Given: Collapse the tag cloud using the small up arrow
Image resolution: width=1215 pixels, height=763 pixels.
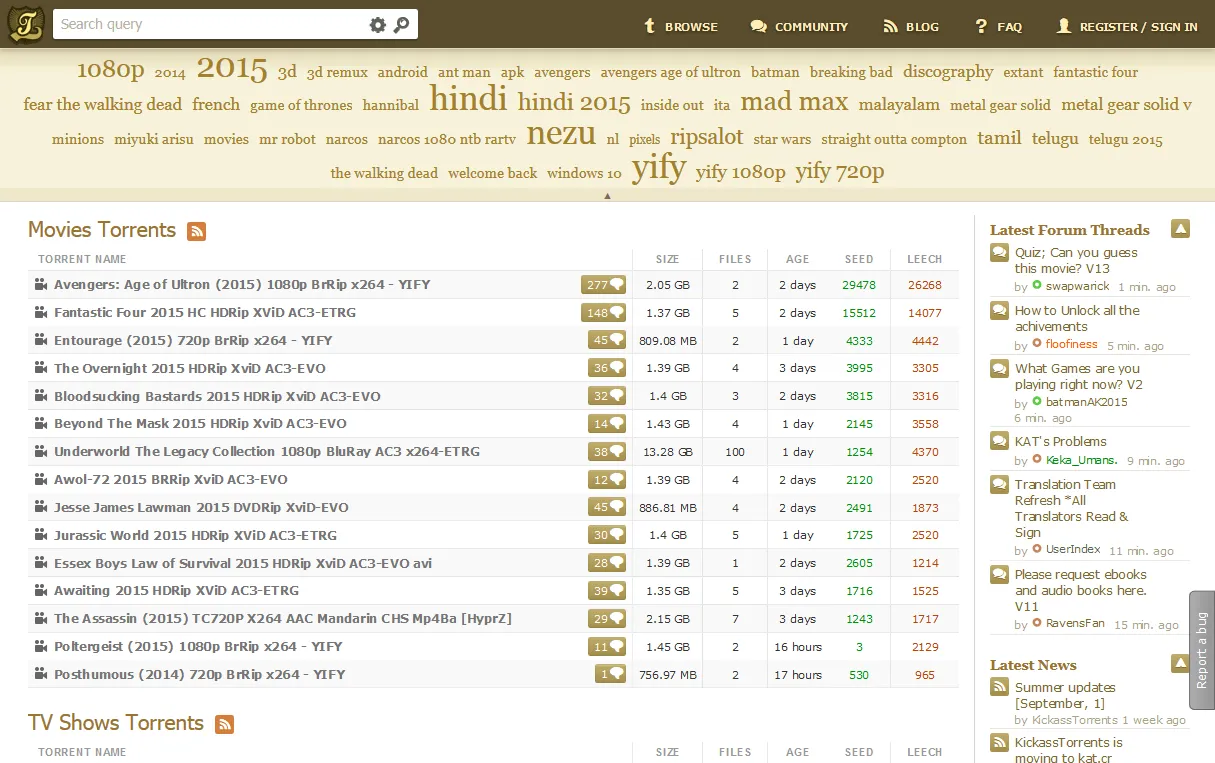Looking at the screenshot, I should point(608,196).
